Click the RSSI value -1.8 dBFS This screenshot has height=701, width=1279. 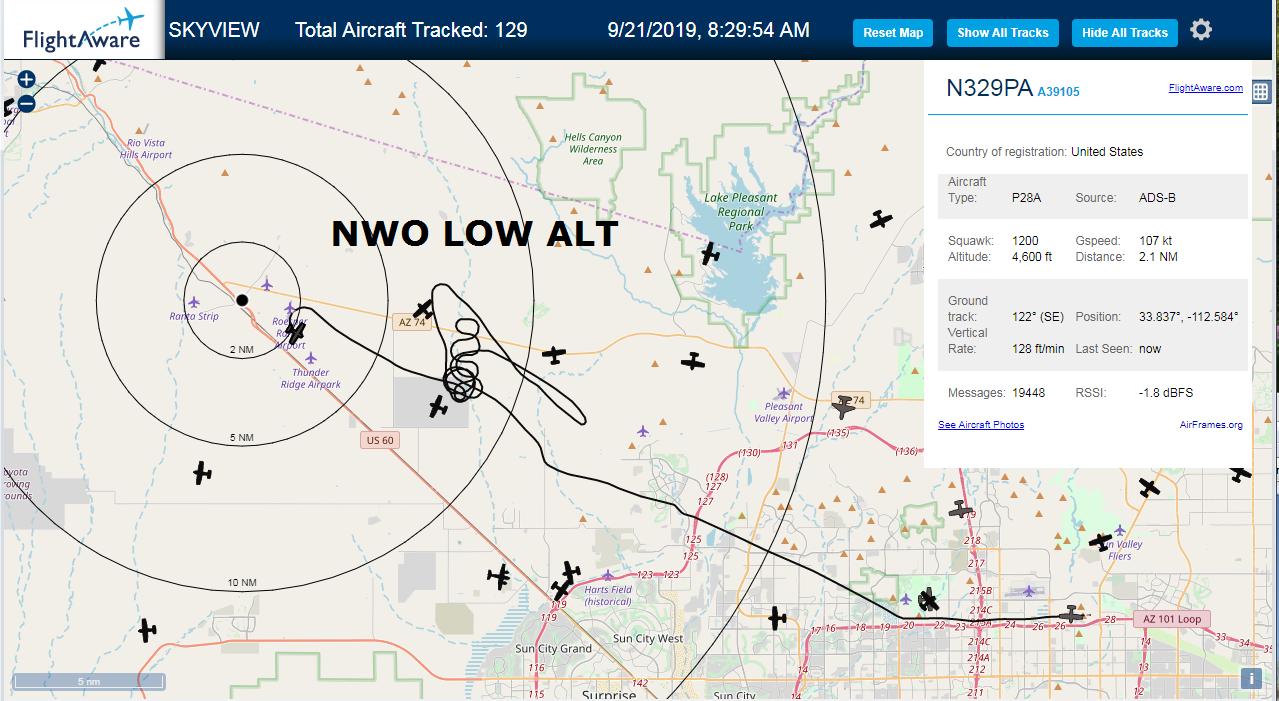click(1166, 393)
